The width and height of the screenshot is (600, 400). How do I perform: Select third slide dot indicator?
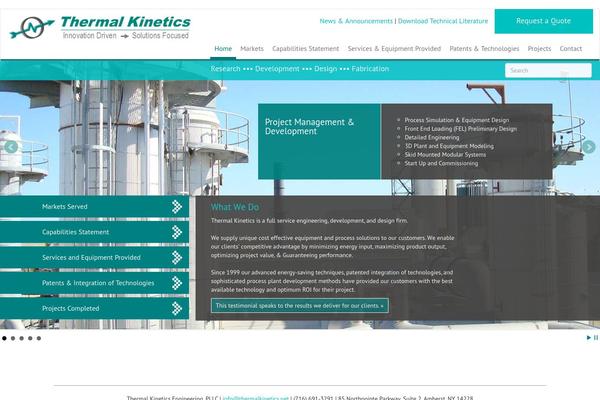pyautogui.click(x=21, y=338)
